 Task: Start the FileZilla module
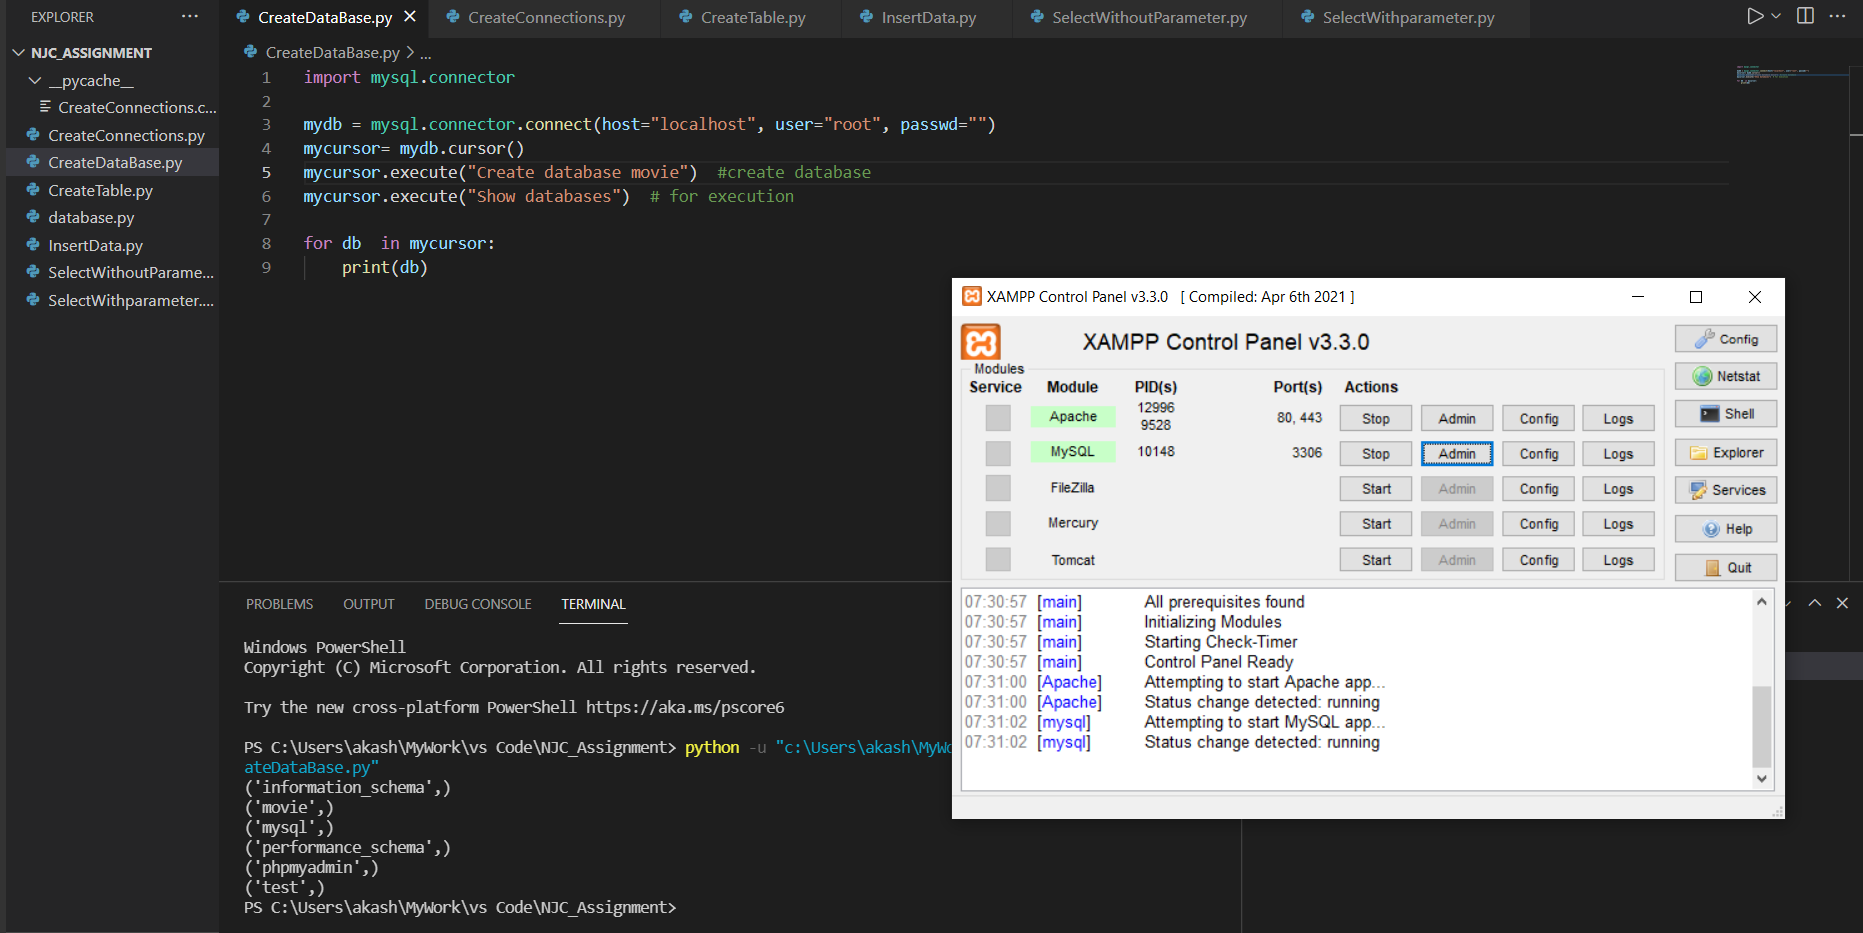1376,489
